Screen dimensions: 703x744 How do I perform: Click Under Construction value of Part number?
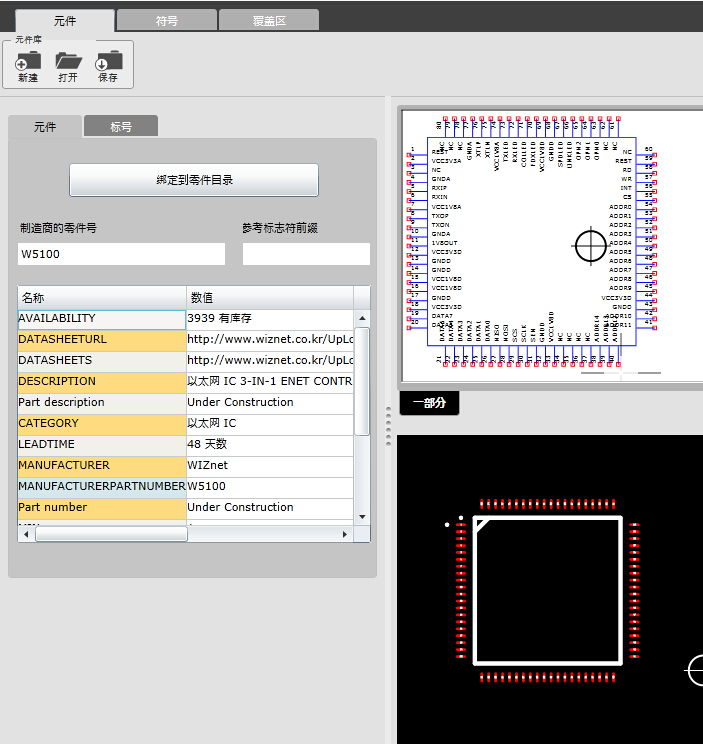[x=270, y=507]
